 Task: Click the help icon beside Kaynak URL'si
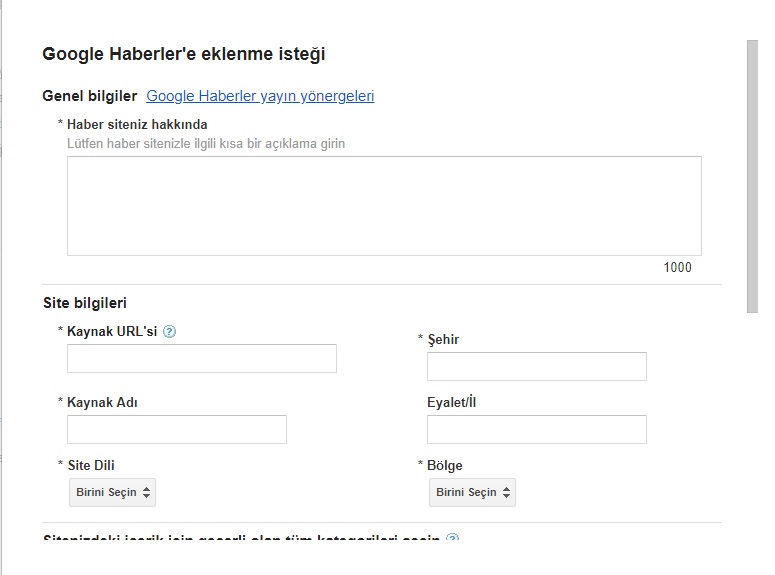169,332
